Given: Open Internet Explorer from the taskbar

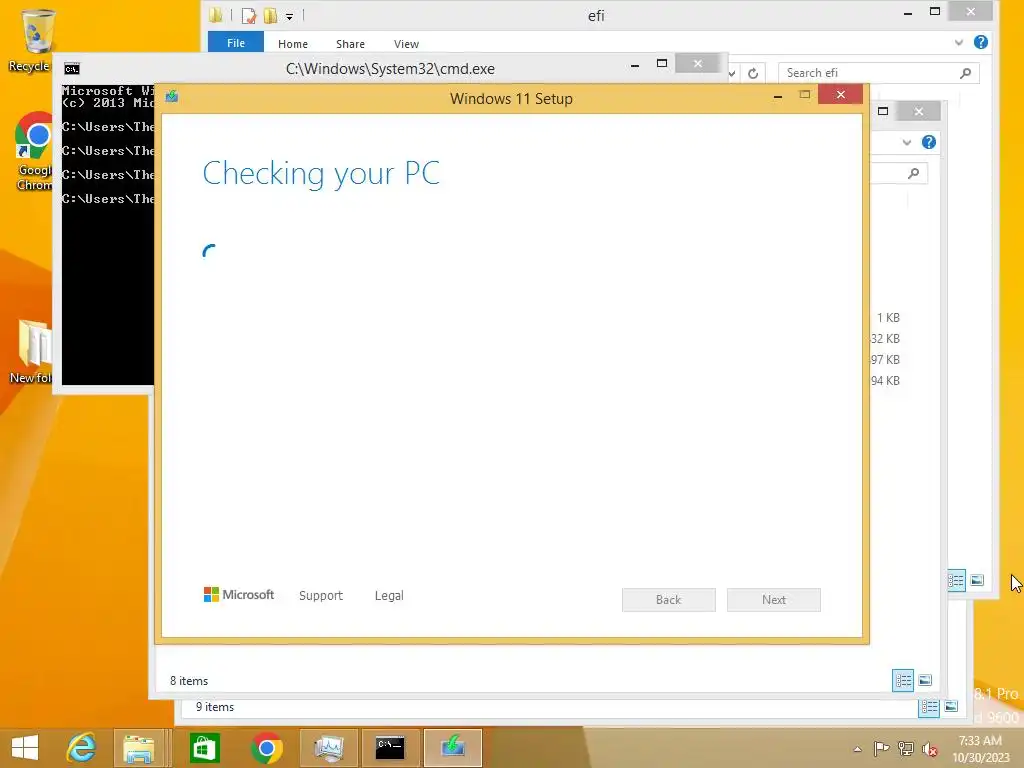Looking at the screenshot, I should pyautogui.click(x=81, y=748).
